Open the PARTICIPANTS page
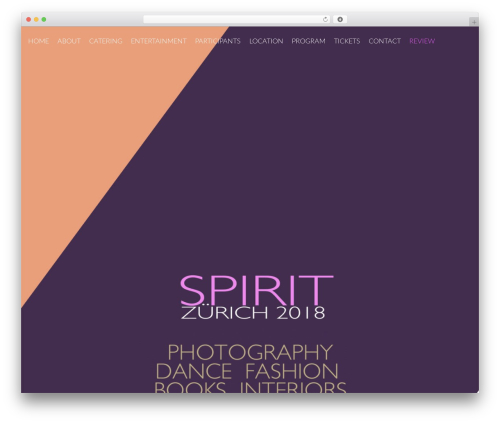This screenshot has height=423, width=500. click(218, 41)
